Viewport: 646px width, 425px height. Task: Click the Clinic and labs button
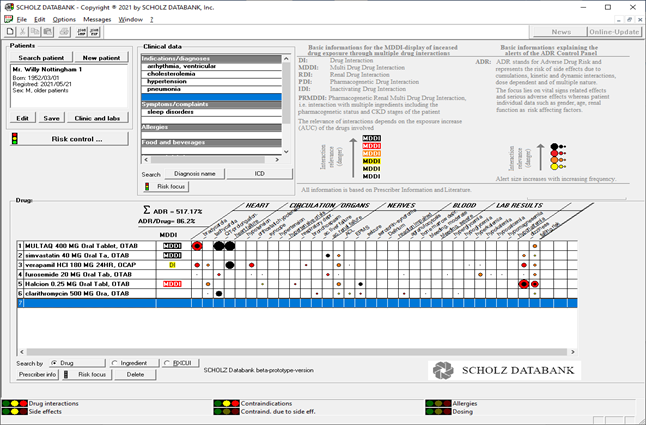[x=97, y=118]
